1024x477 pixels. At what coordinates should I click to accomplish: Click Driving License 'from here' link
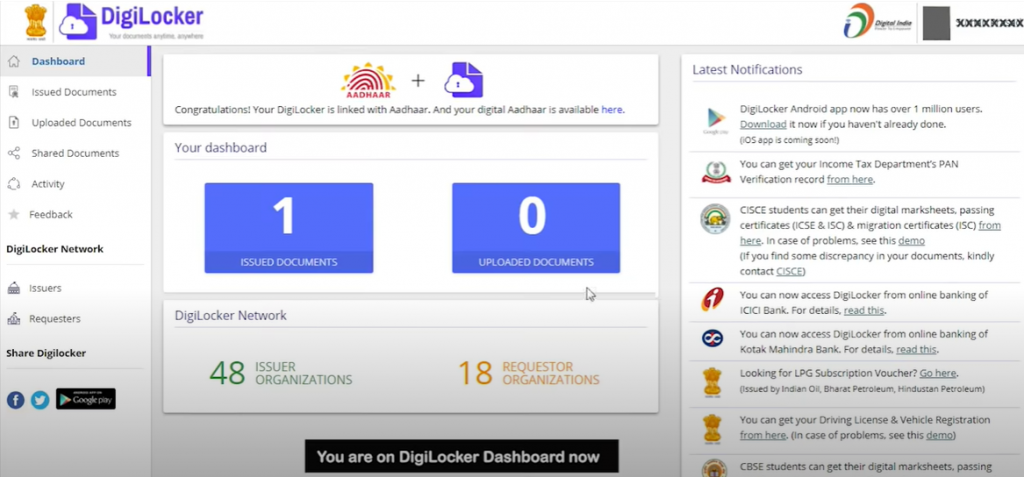pyautogui.click(x=762, y=435)
